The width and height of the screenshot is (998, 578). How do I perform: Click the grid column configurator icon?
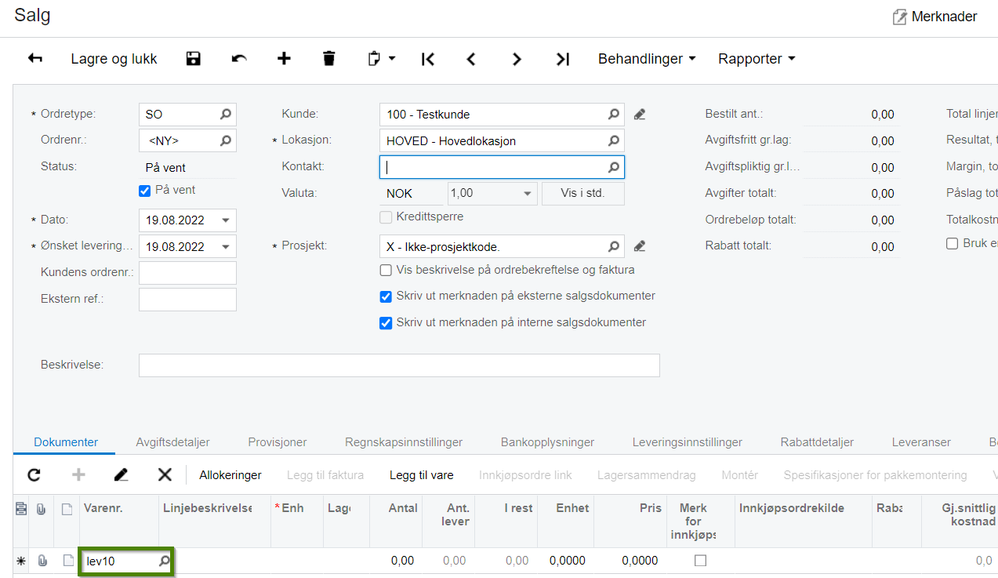[x=21, y=509]
